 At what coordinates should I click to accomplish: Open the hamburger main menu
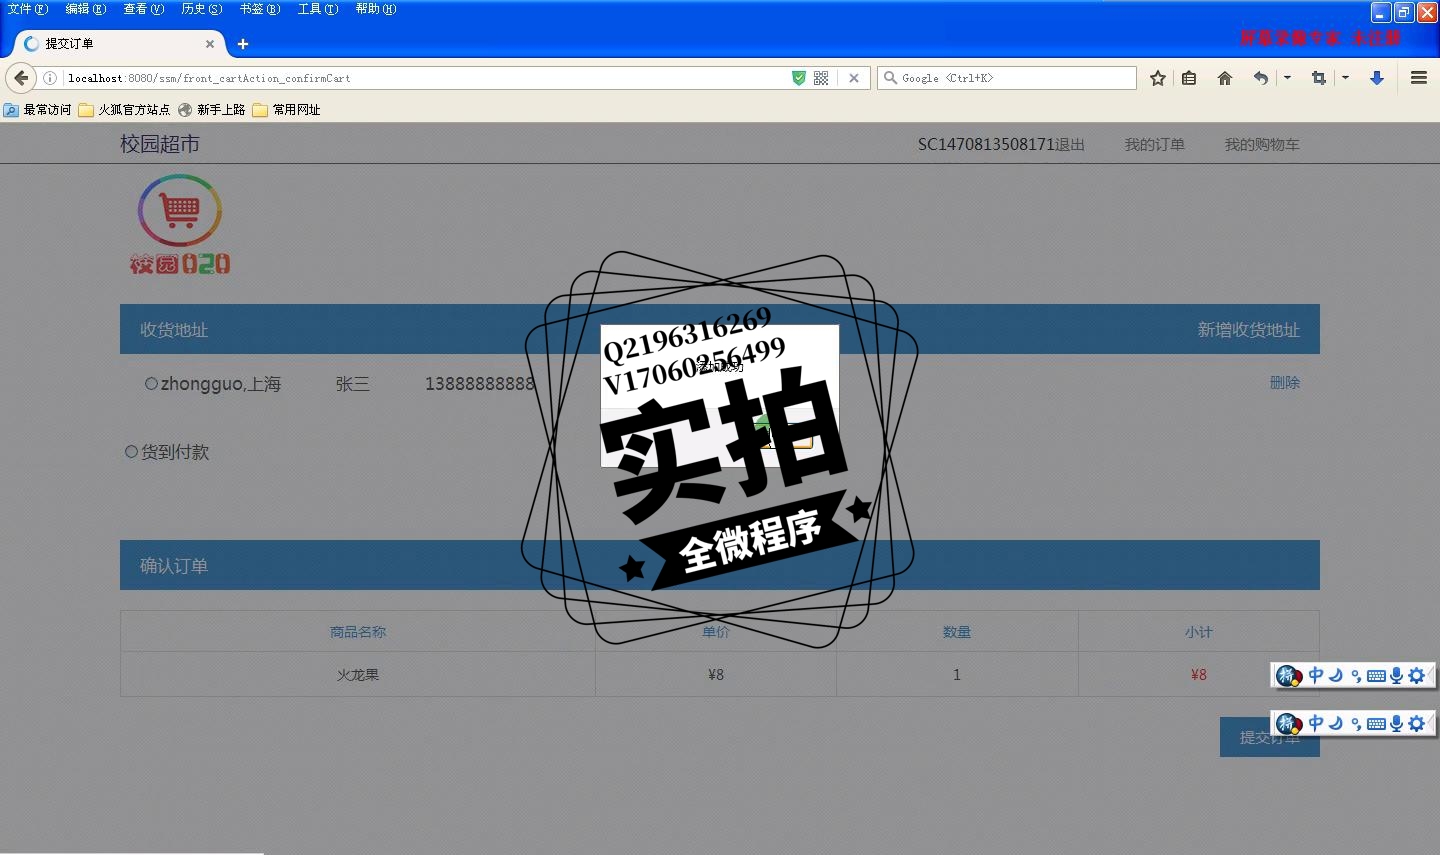(x=1419, y=78)
